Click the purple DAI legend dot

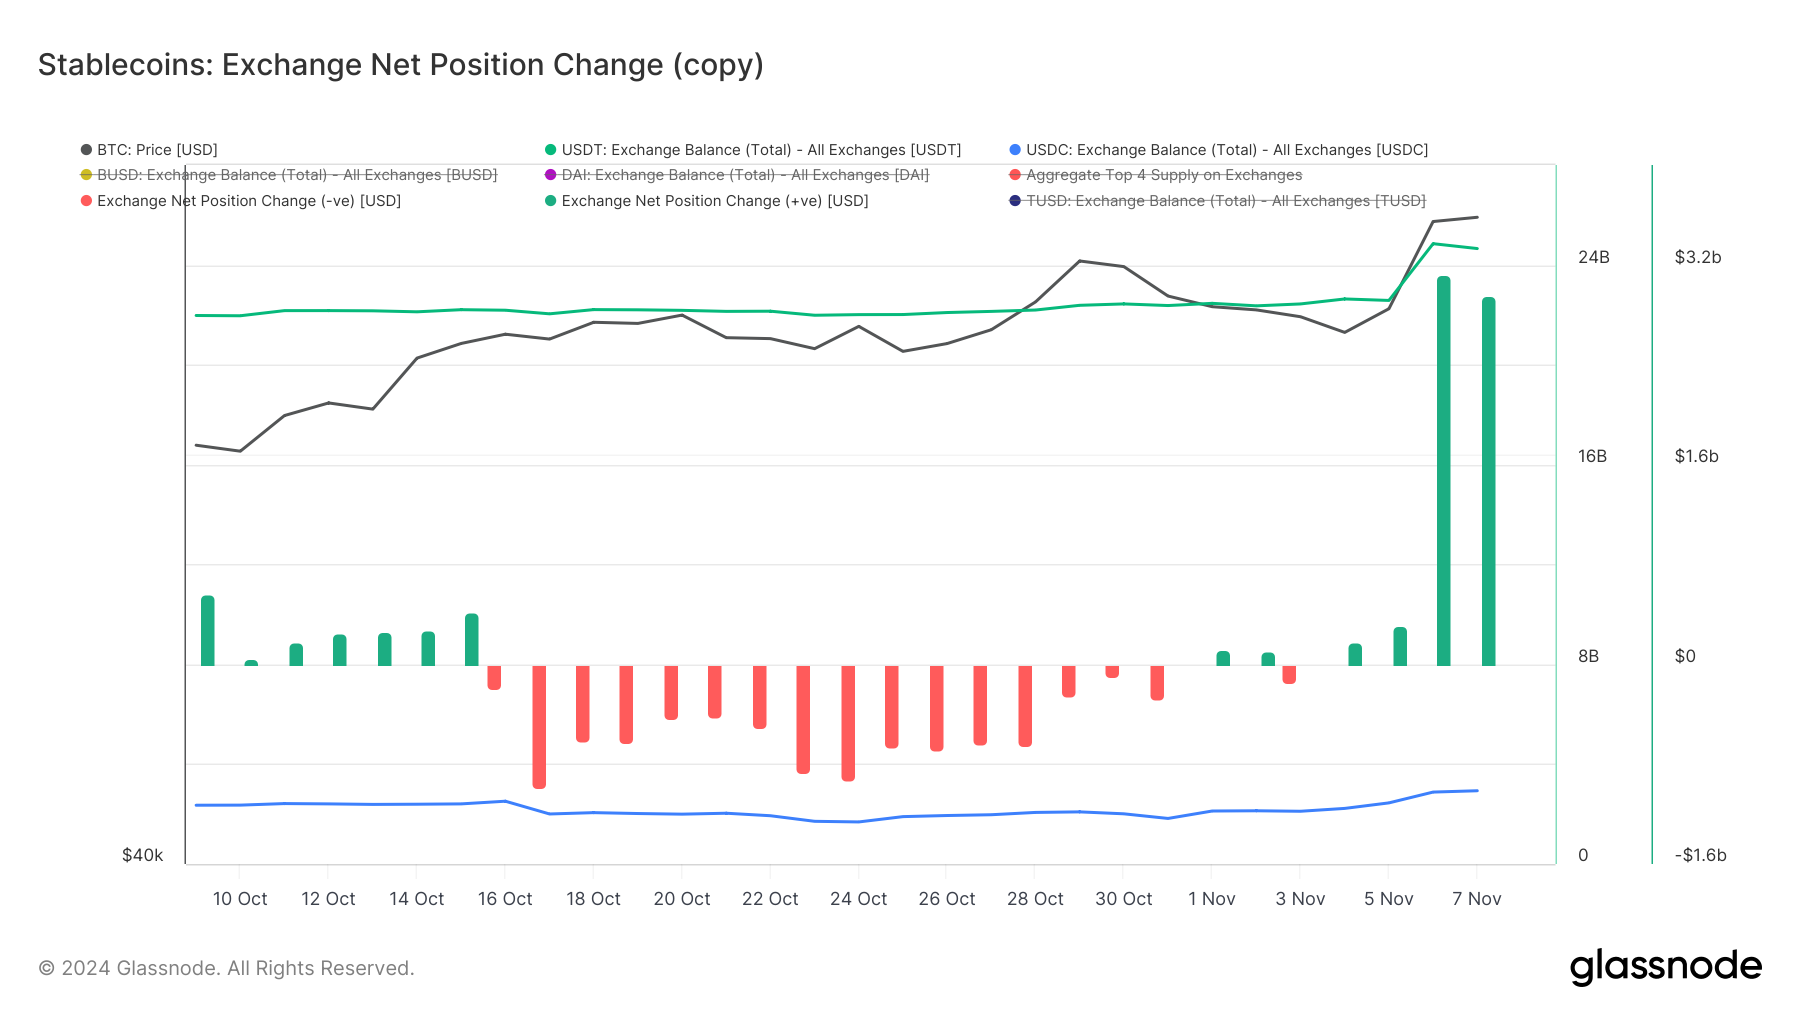pos(550,175)
